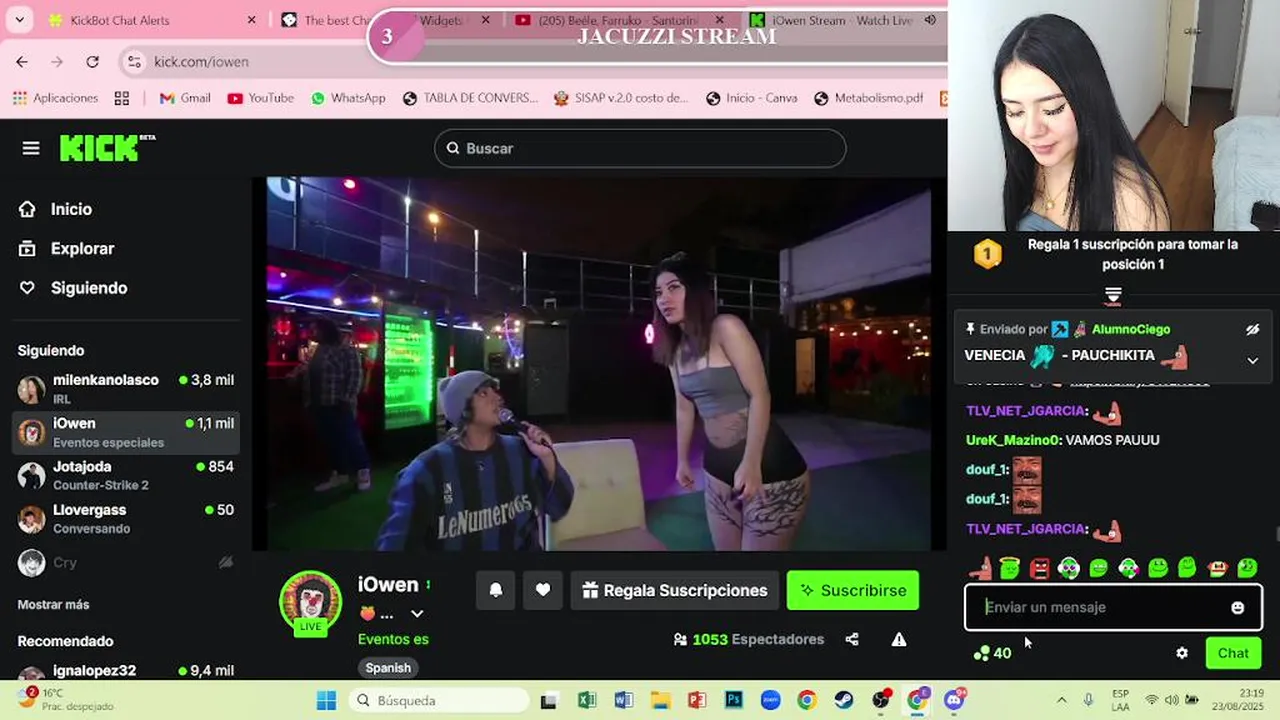Screen dimensions: 1280x720
Task: Click the address bar URL kick.com/iowen
Action: pyautogui.click(x=201, y=61)
